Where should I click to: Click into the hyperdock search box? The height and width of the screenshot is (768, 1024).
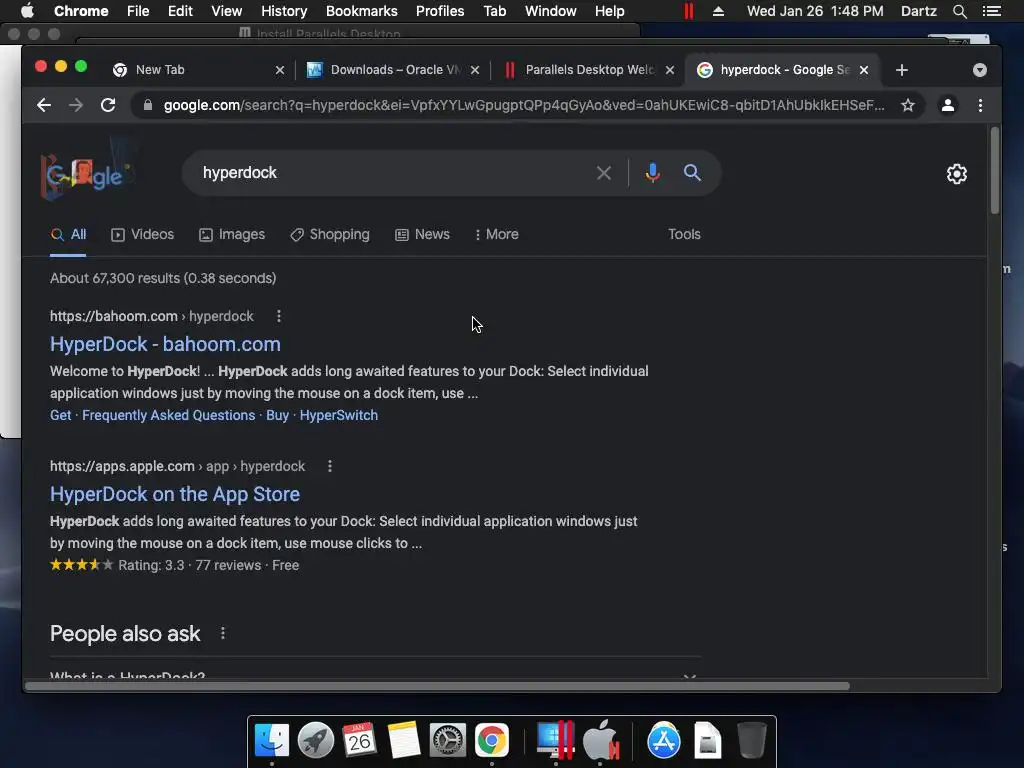392,173
